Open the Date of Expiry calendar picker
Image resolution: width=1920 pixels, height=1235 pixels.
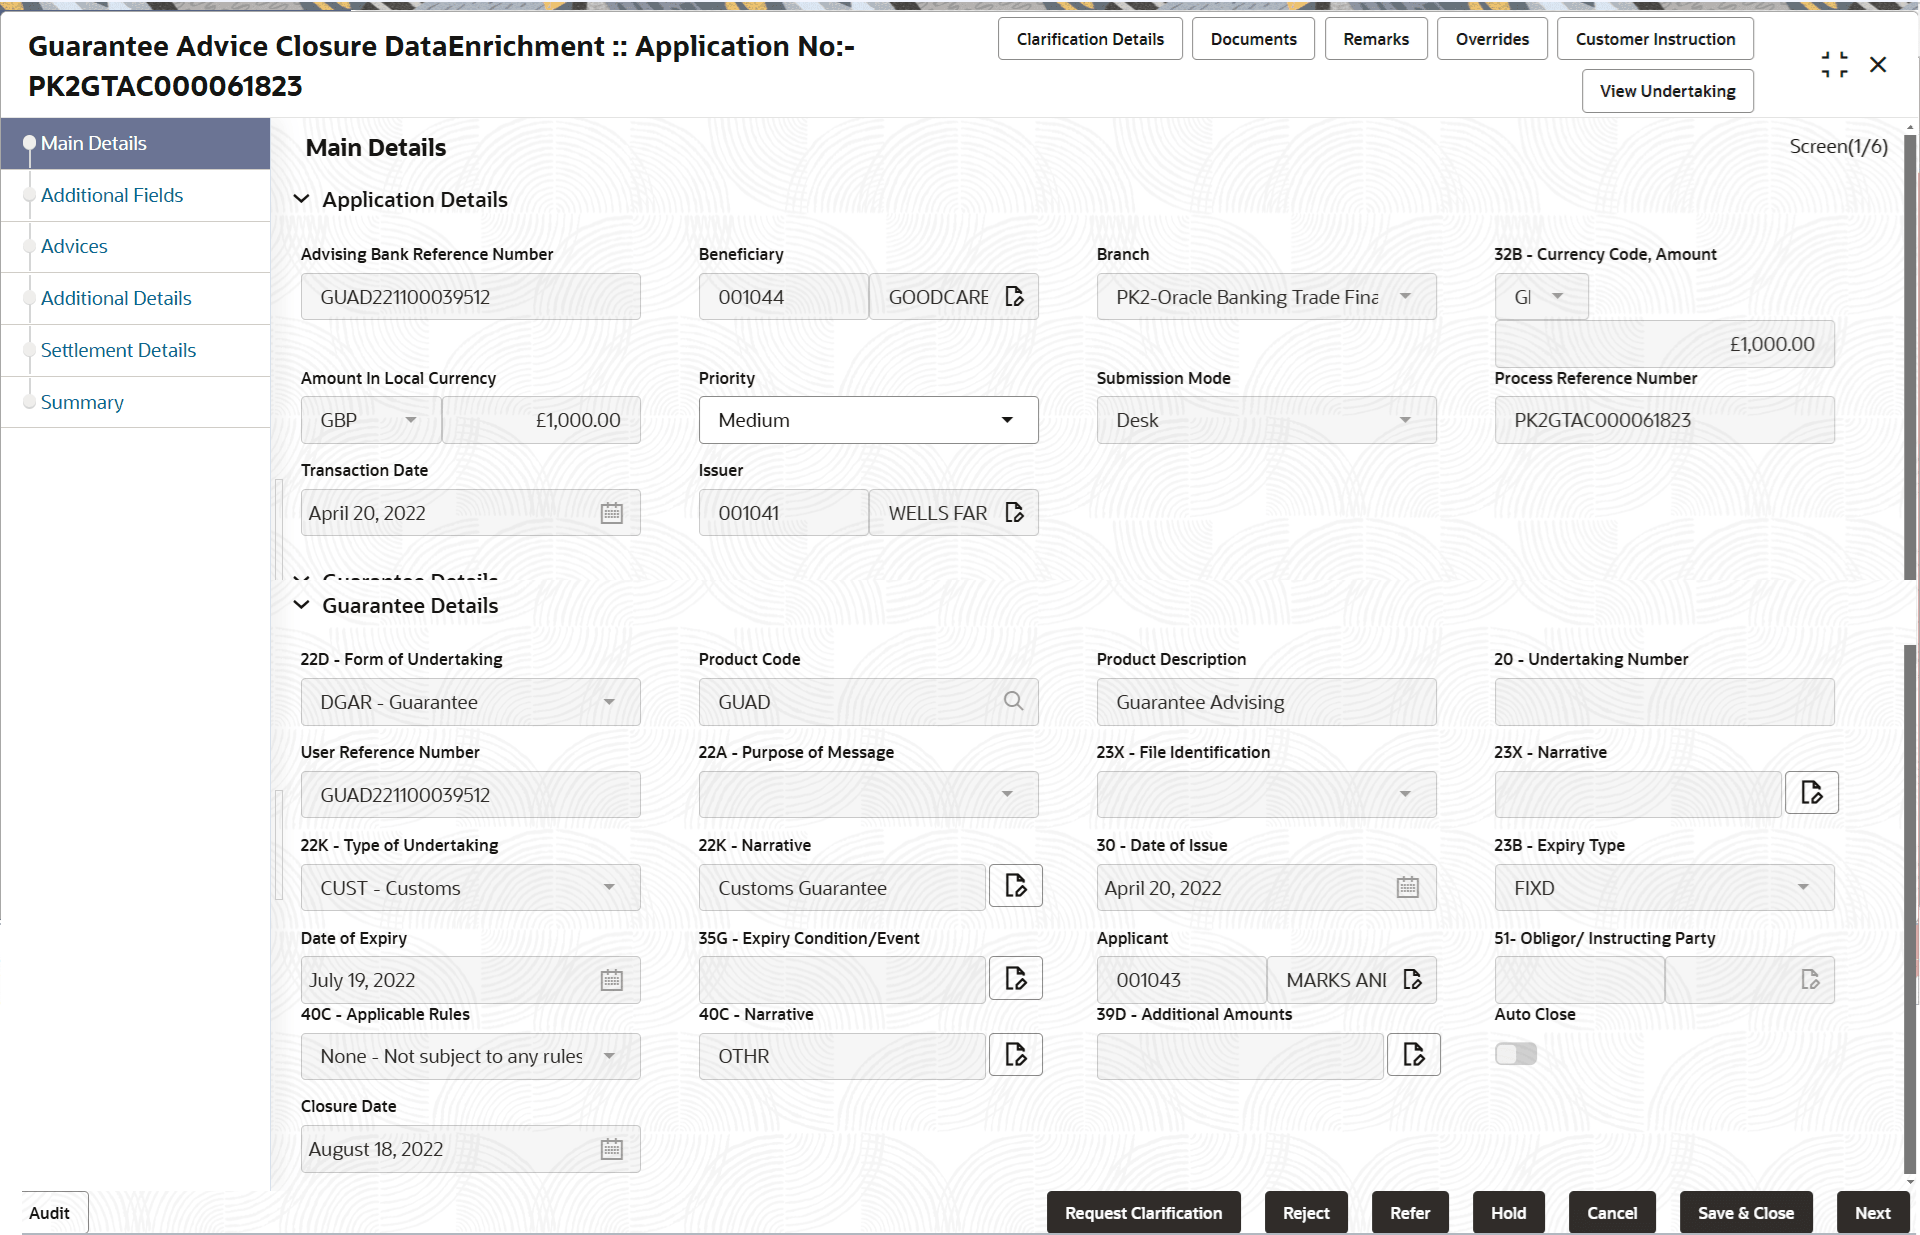[611, 979]
